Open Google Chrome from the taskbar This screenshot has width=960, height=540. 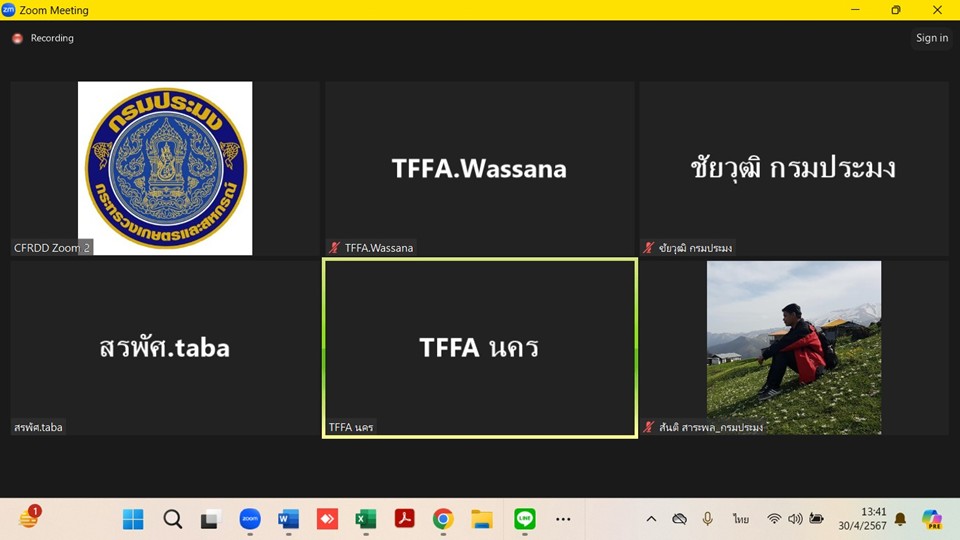pyautogui.click(x=443, y=519)
